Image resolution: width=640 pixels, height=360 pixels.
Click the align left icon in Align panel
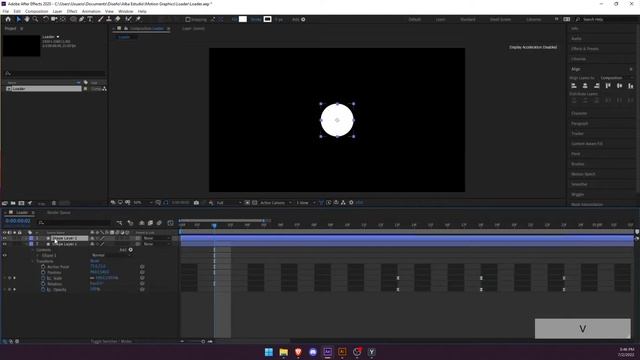click(x=574, y=86)
